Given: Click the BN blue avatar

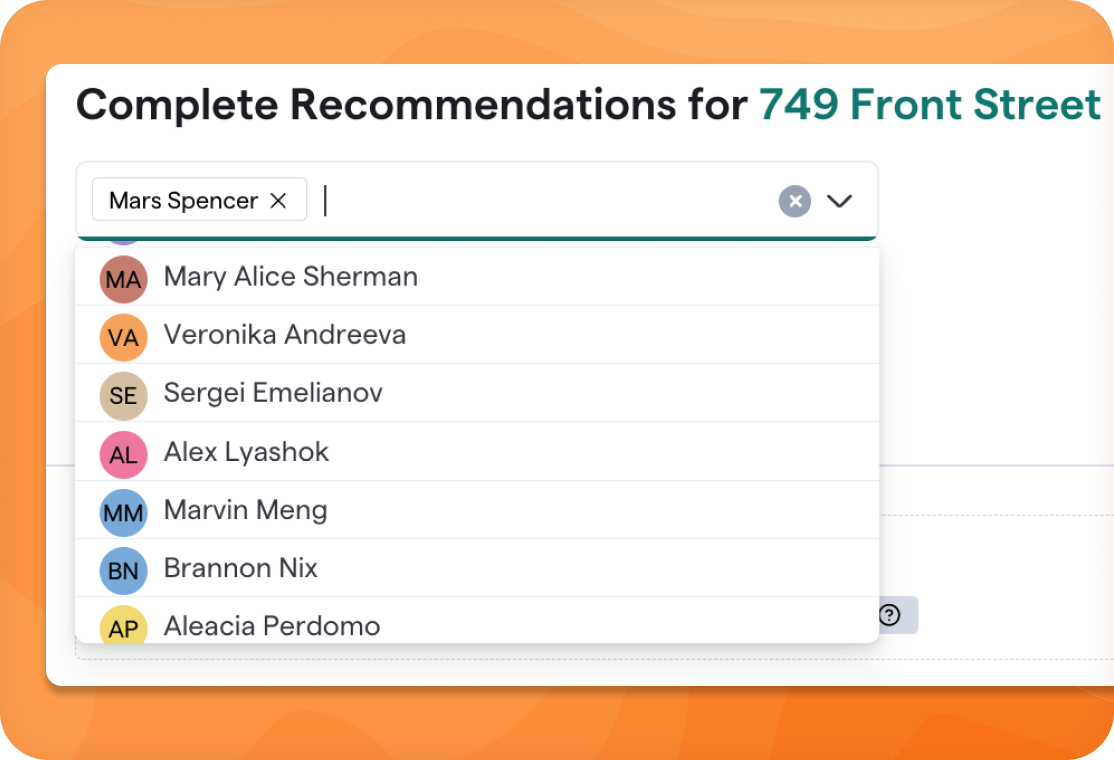Looking at the screenshot, I should pyautogui.click(x=124, y=570).
